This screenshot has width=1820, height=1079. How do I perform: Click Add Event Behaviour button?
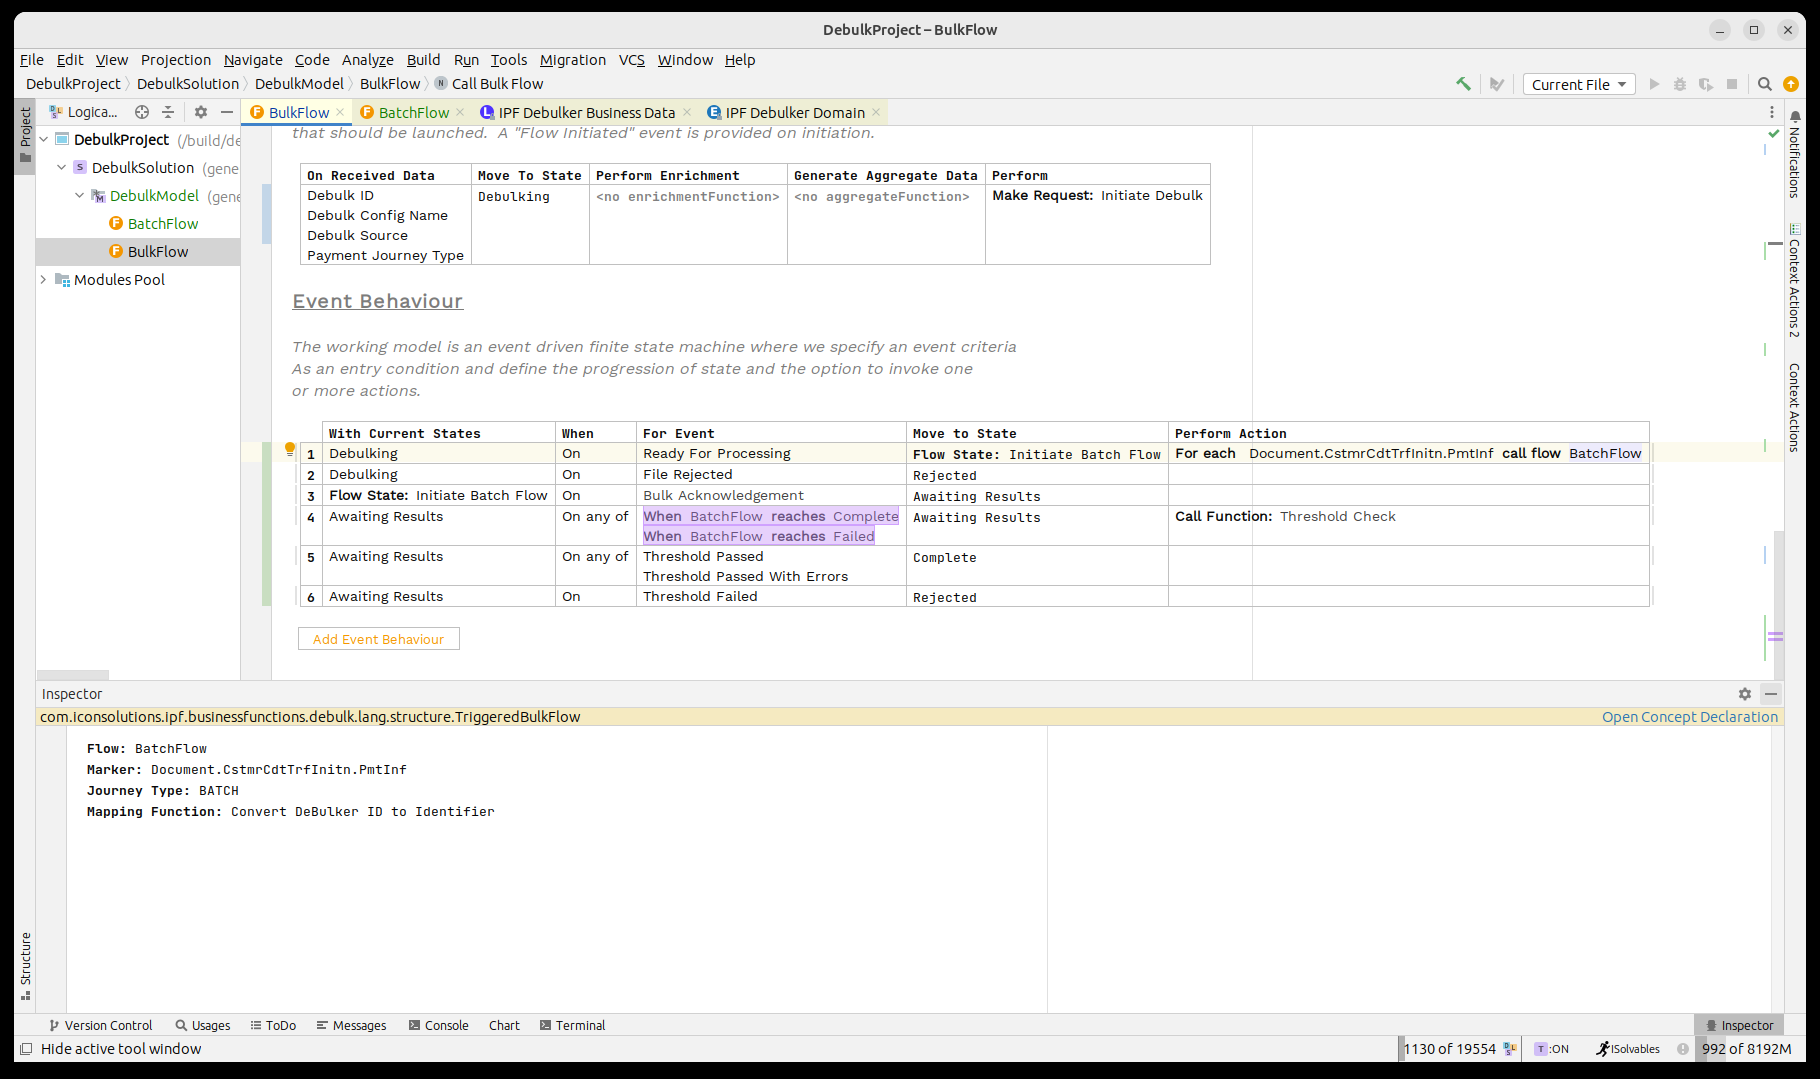[378, 639]
